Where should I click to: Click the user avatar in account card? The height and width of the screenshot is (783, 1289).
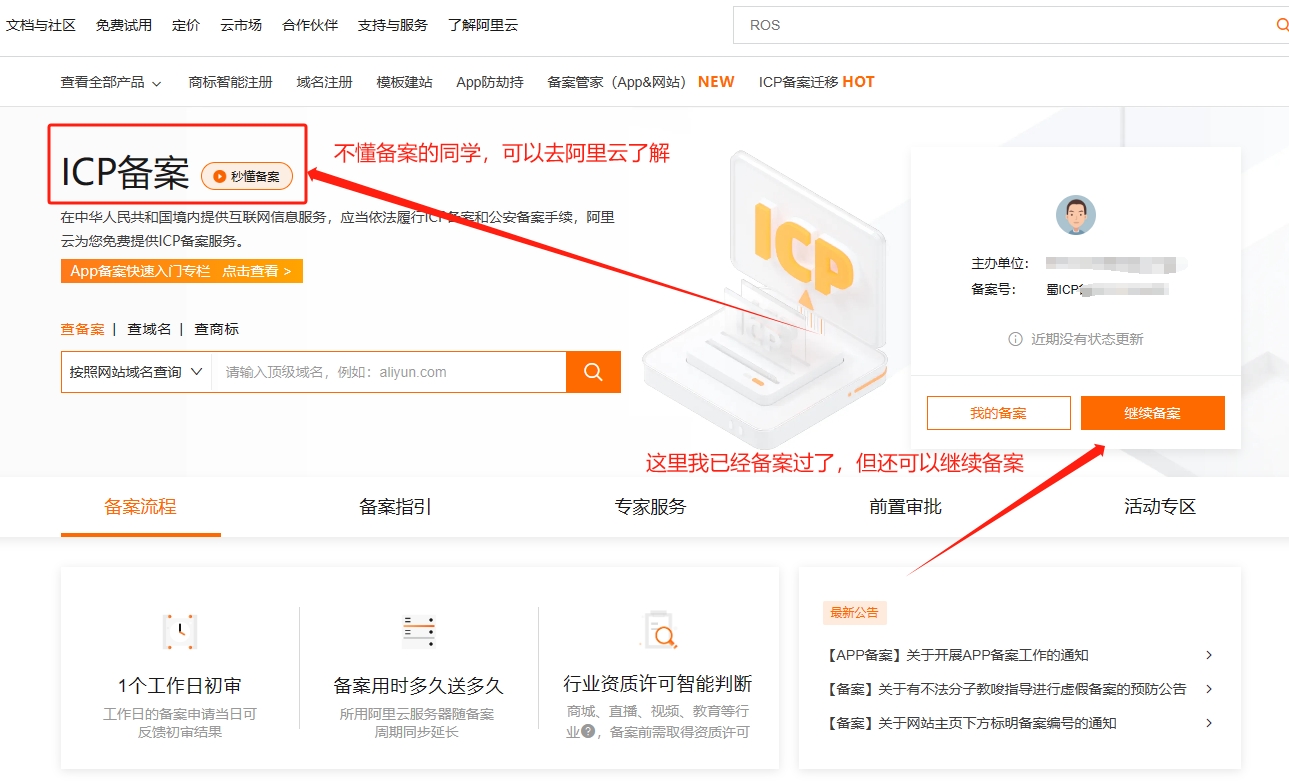(x=1076, y=215)
